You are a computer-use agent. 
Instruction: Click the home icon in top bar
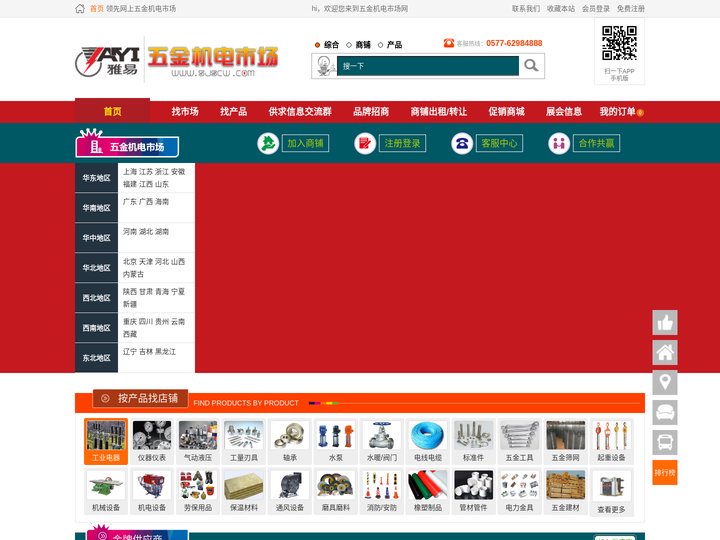pos(80,9)
